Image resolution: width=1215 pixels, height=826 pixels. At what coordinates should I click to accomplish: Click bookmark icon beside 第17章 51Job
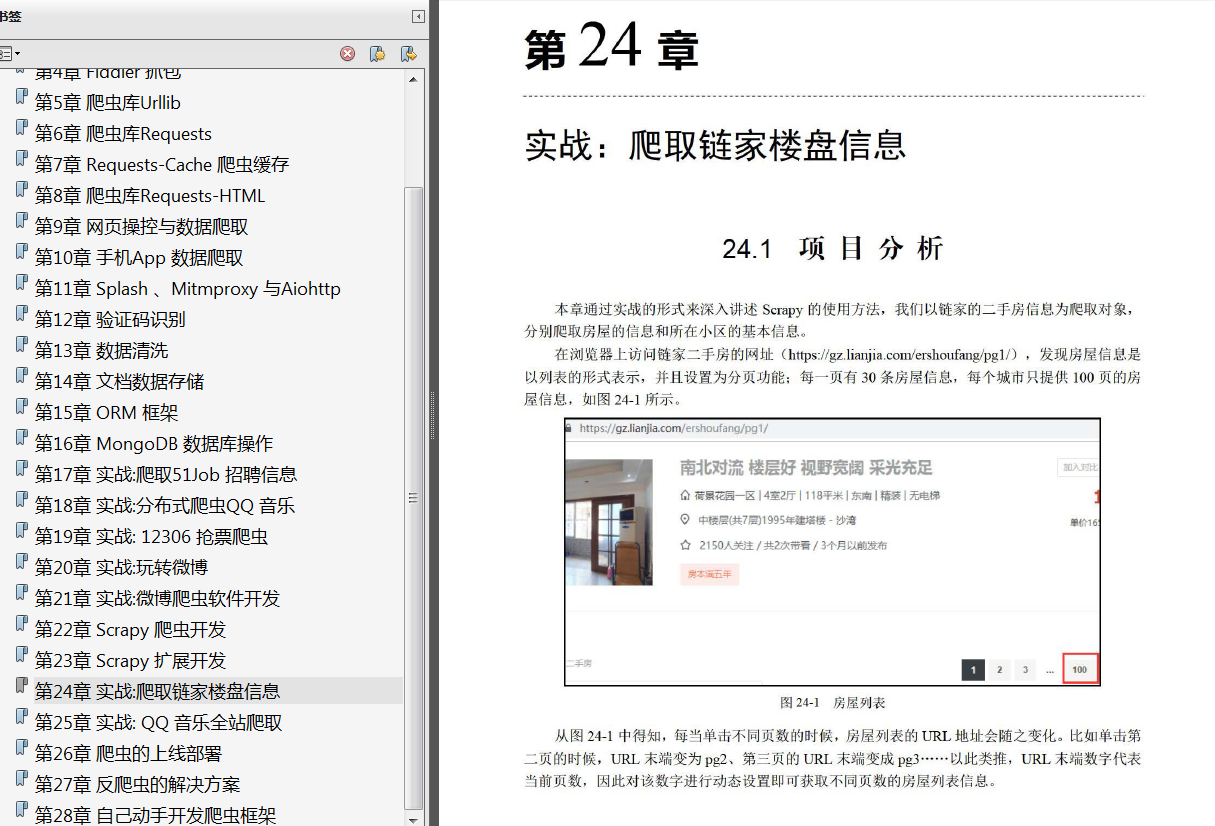click(x=21, y=470)
